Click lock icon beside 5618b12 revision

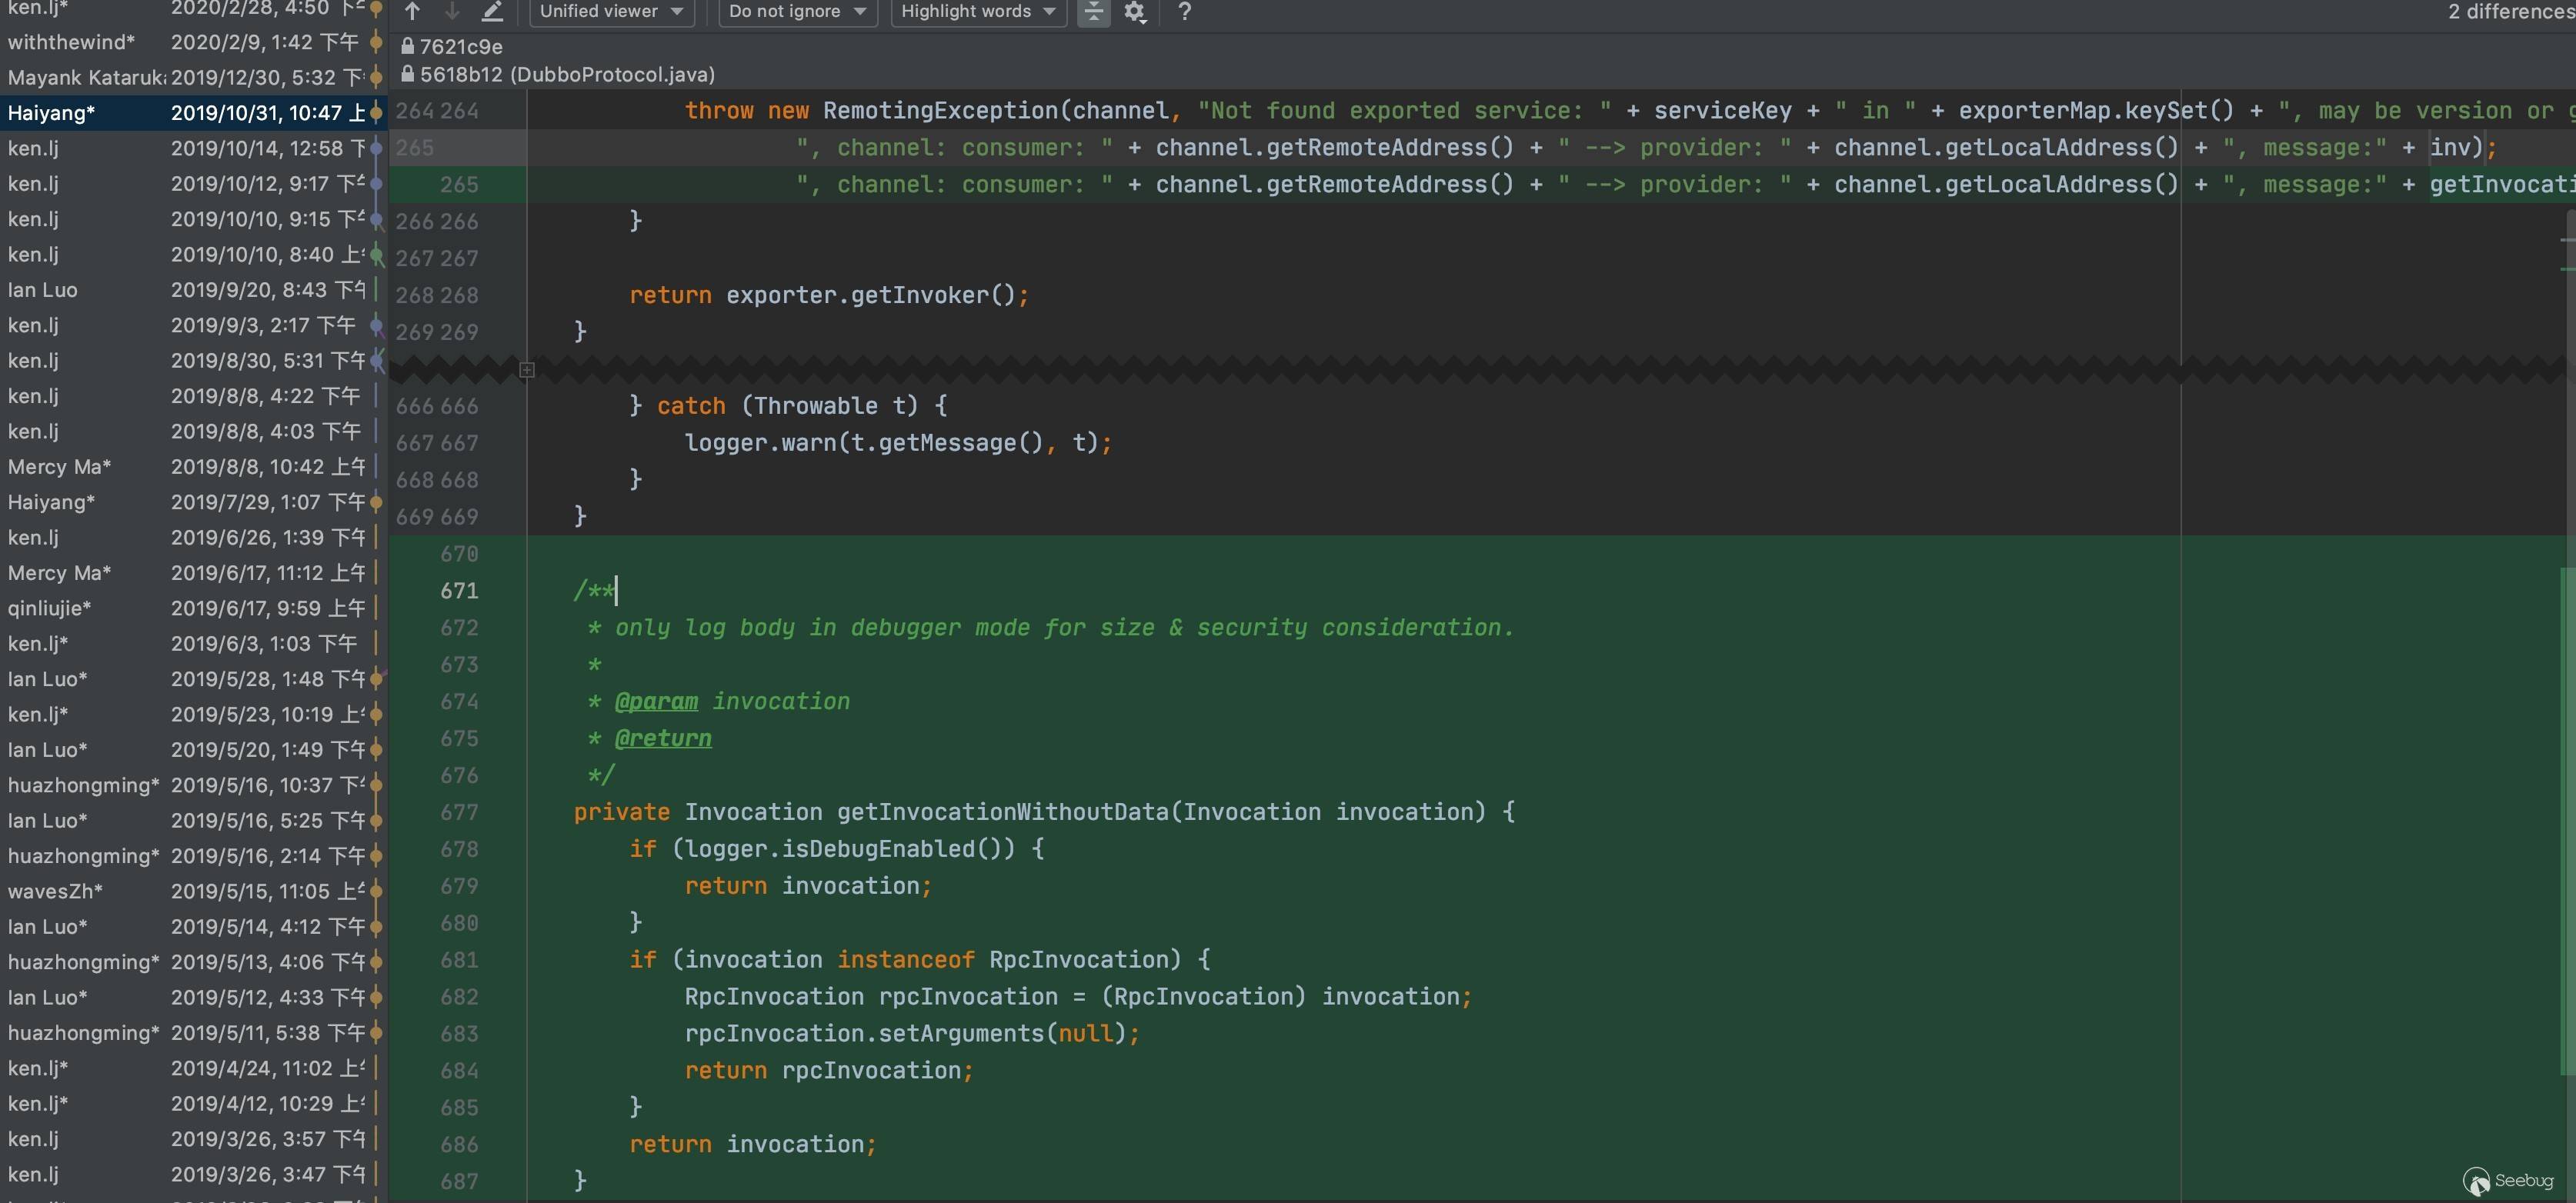[x=407, y=74]
